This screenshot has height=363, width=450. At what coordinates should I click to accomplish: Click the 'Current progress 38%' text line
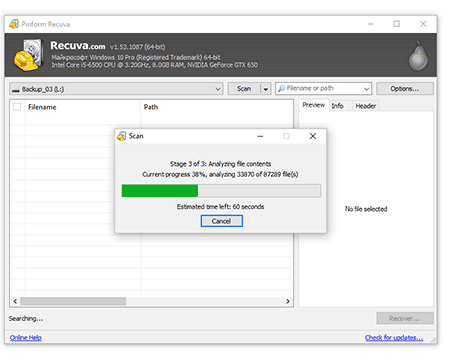220,174
